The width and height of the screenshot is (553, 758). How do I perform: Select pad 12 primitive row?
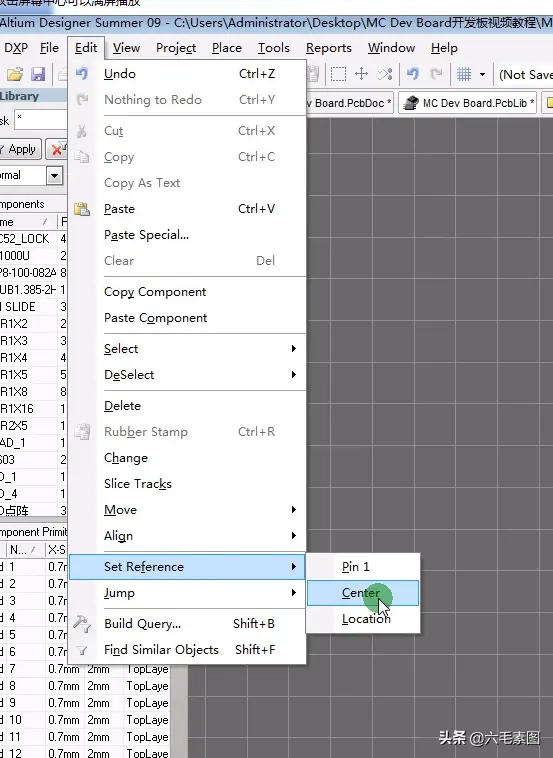[85, 753]
